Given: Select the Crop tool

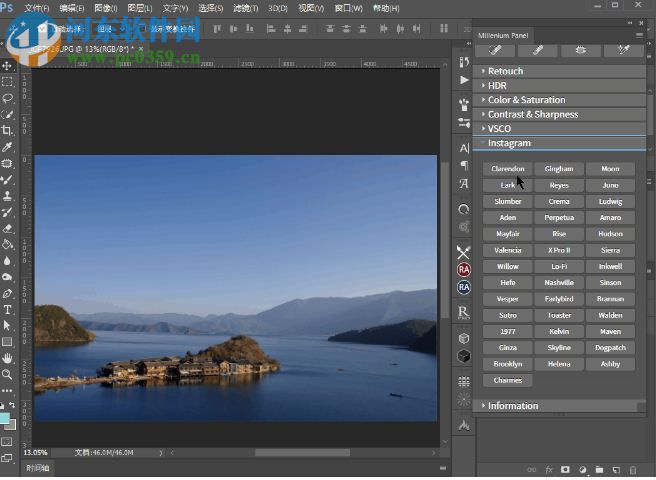Looking at the screenshot, I should 7,131.
